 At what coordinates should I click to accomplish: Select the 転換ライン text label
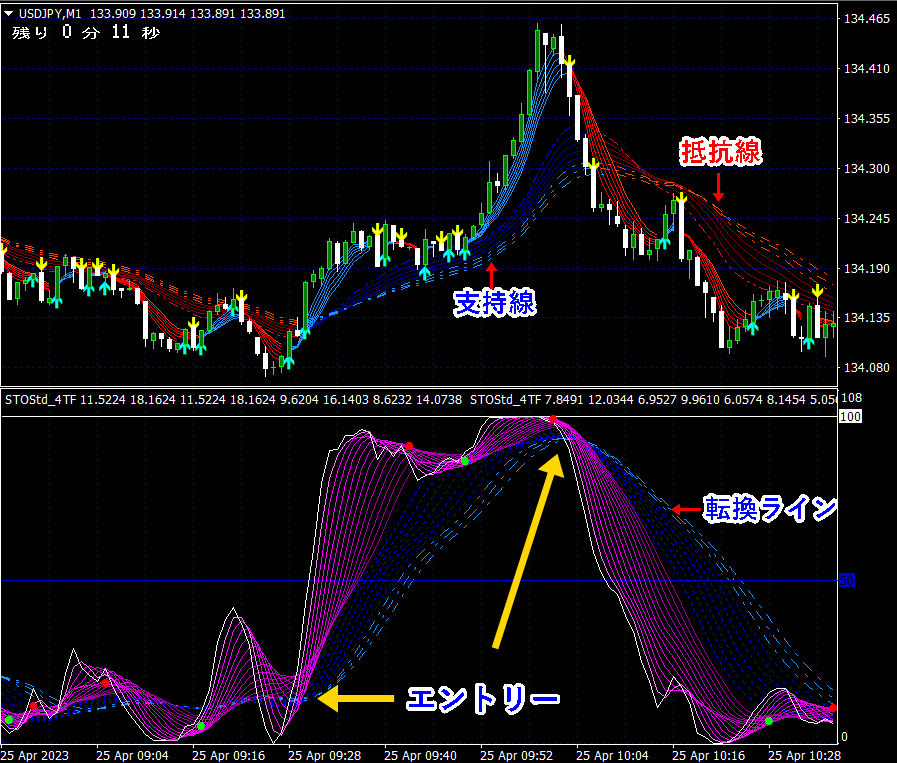click(x=769, y=509)
